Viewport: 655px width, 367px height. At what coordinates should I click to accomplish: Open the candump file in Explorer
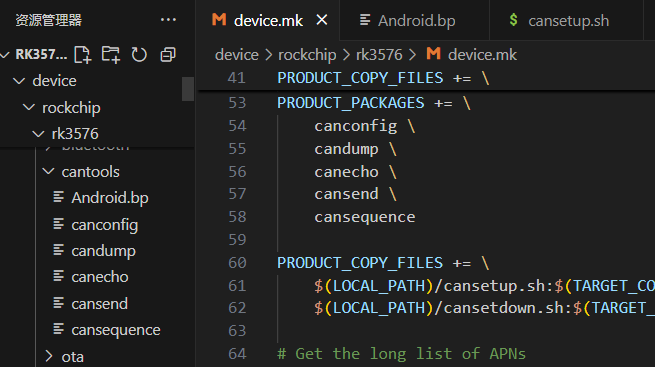[x=103, y=251]
